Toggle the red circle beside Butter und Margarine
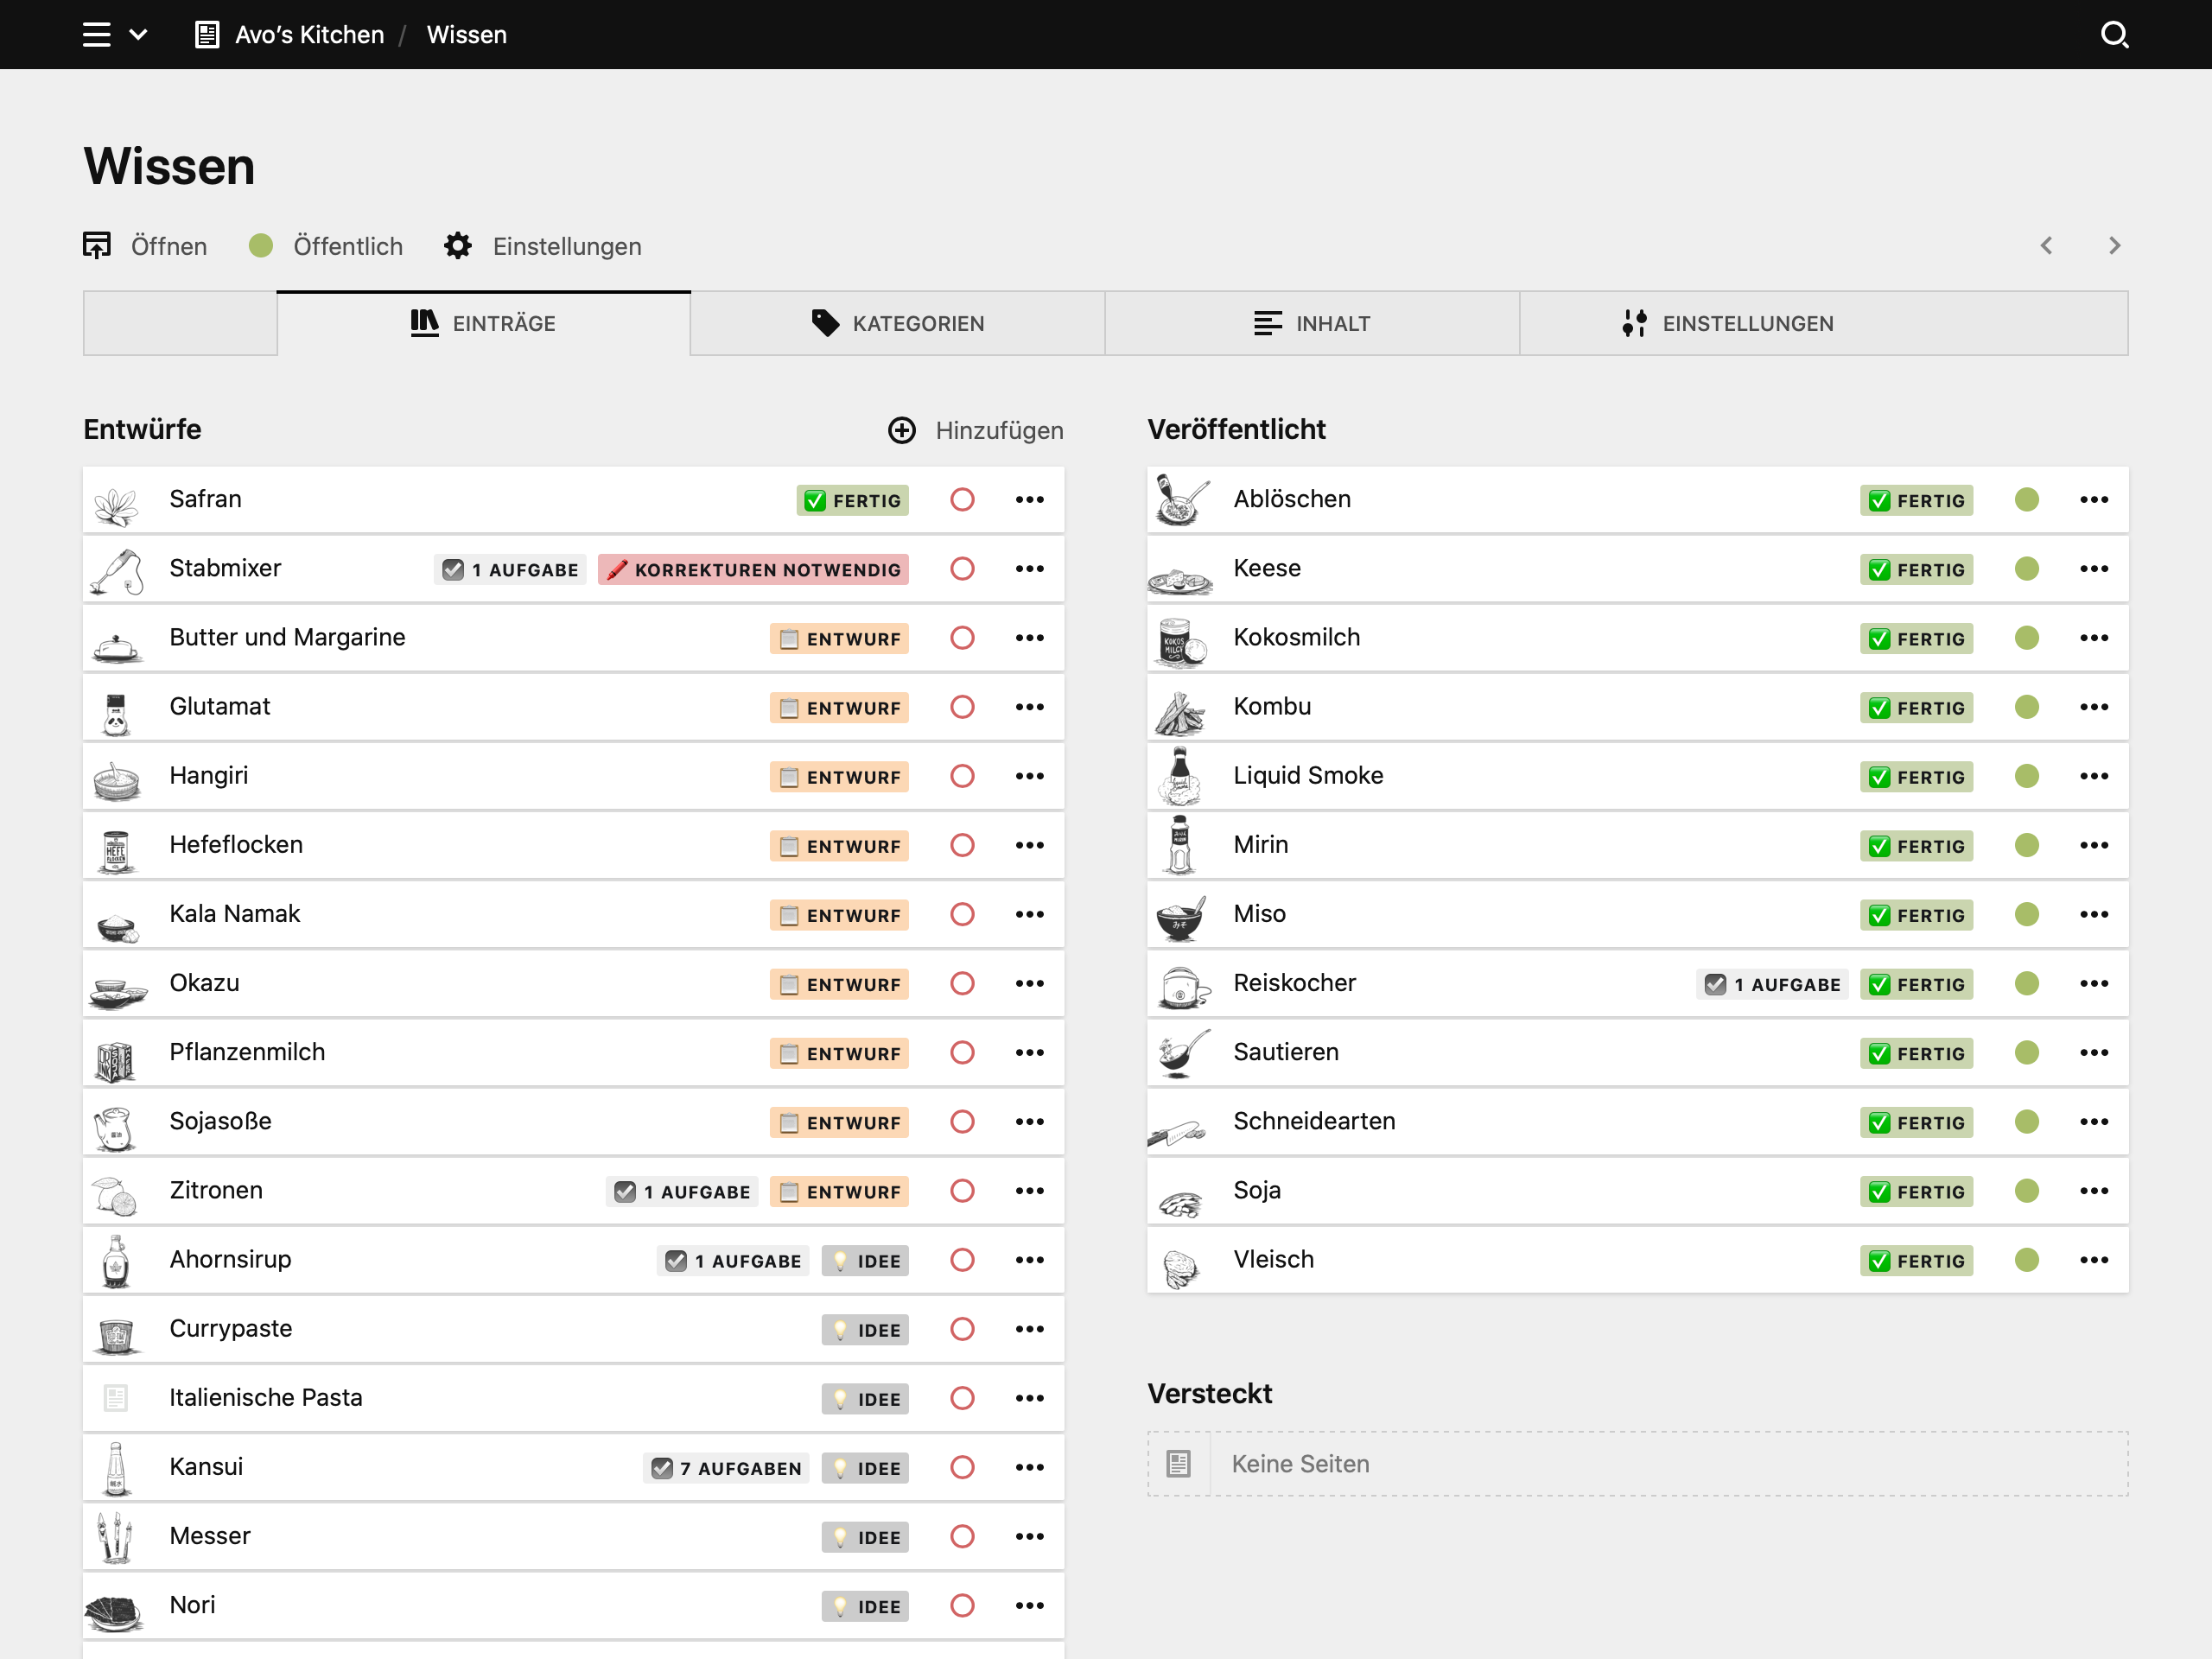 [x=962, y=637]
